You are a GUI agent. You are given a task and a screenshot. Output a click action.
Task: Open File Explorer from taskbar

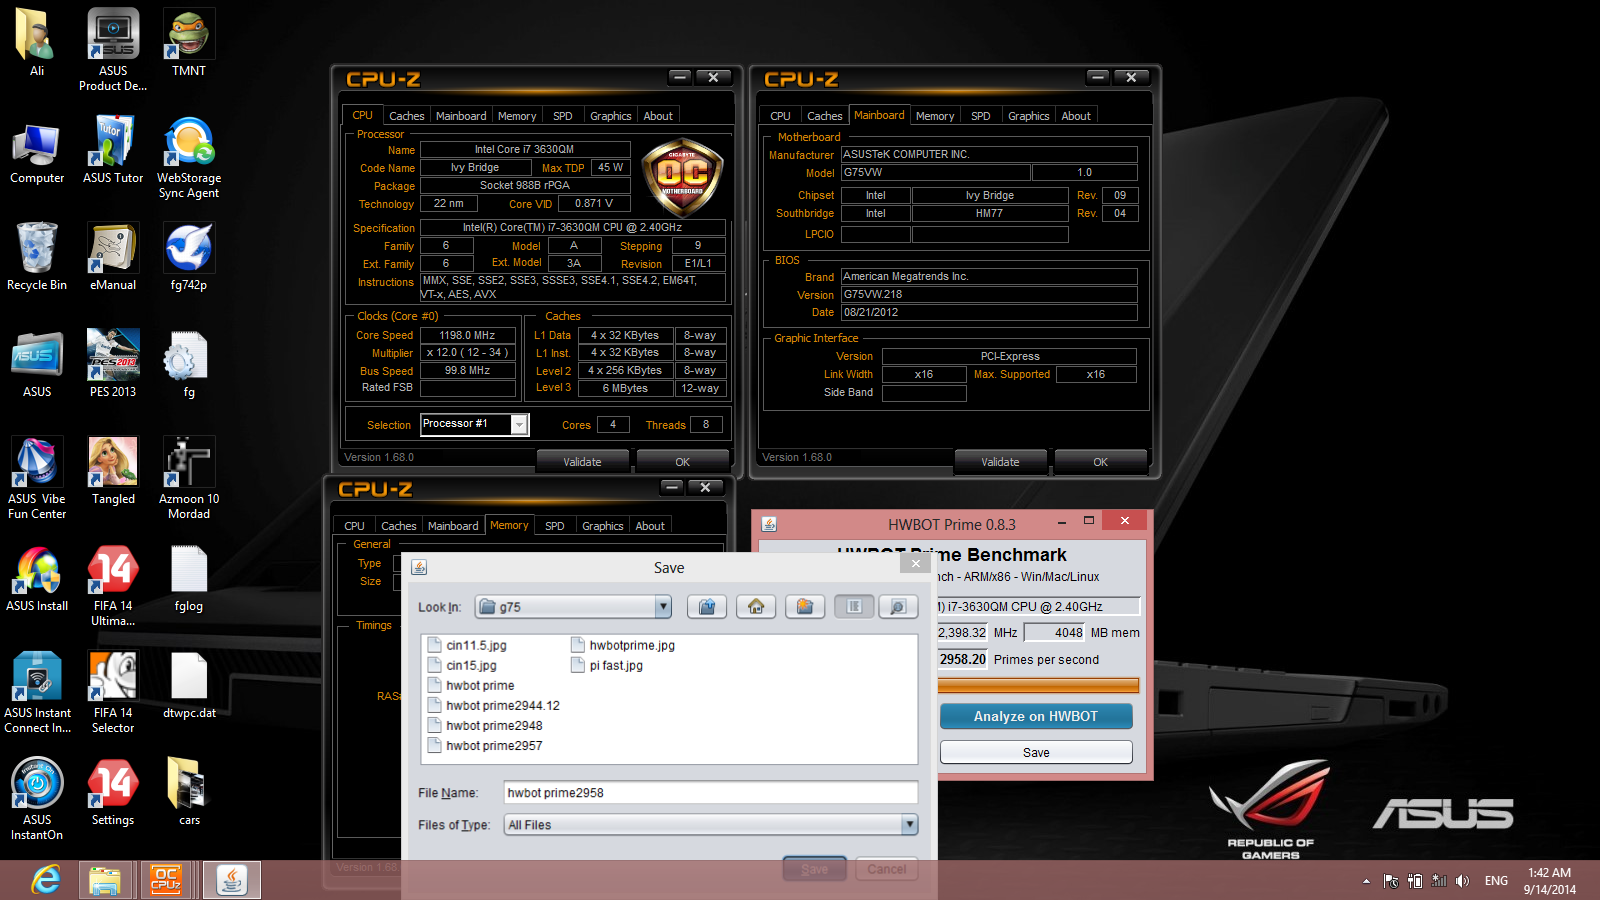[105, 880]
